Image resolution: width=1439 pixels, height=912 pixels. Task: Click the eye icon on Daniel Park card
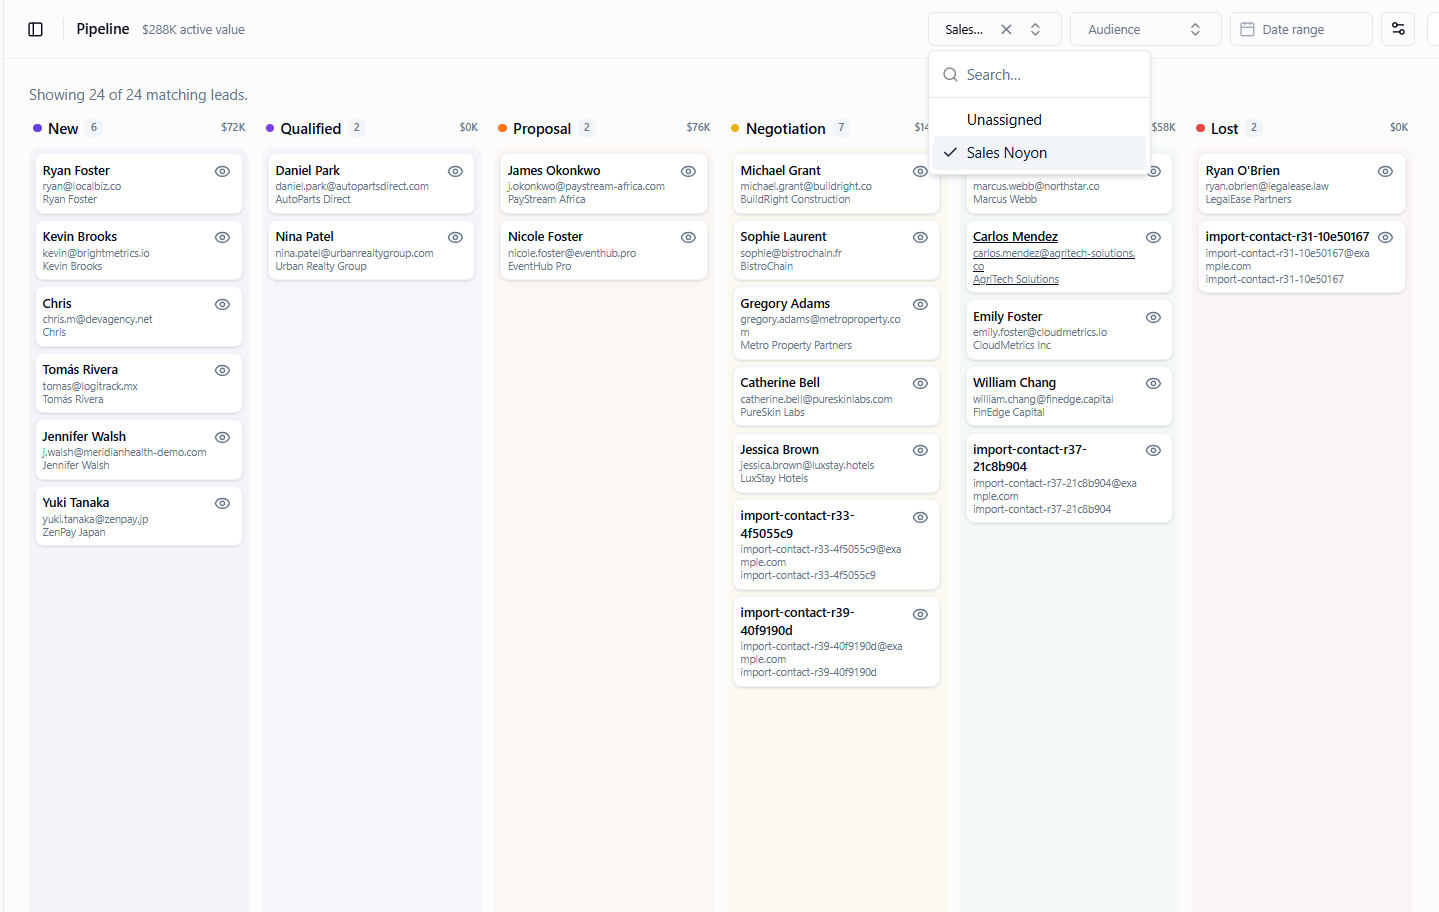455,172
